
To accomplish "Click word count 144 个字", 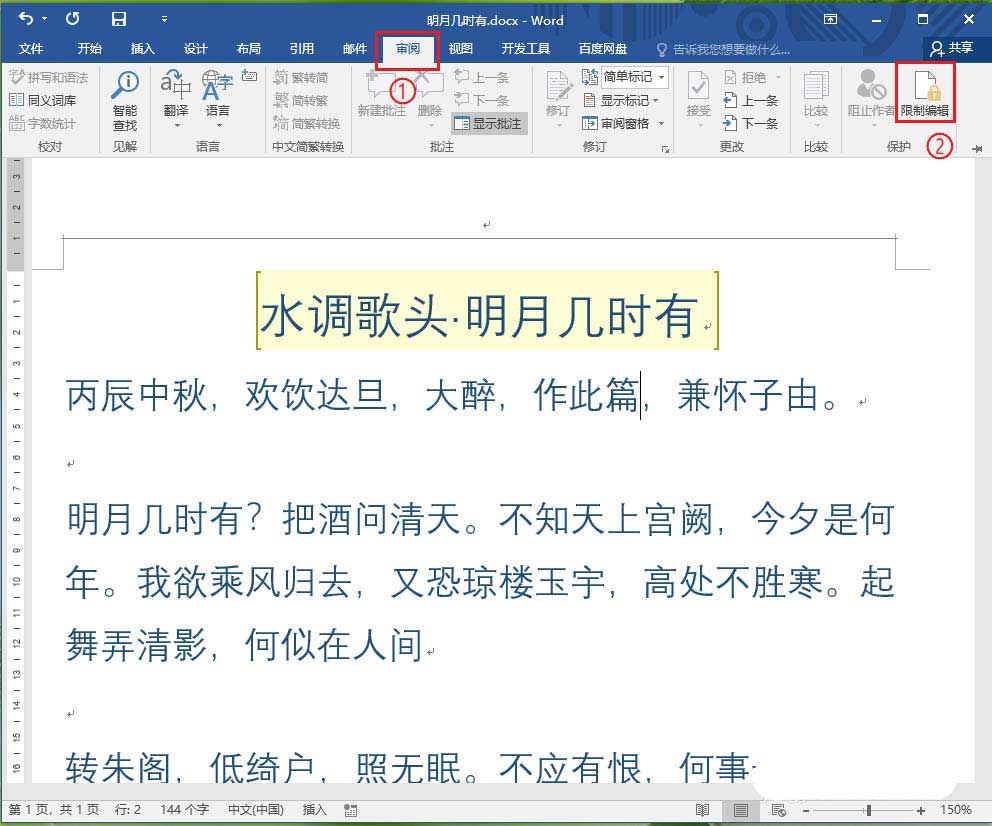I will coord(184,810).
